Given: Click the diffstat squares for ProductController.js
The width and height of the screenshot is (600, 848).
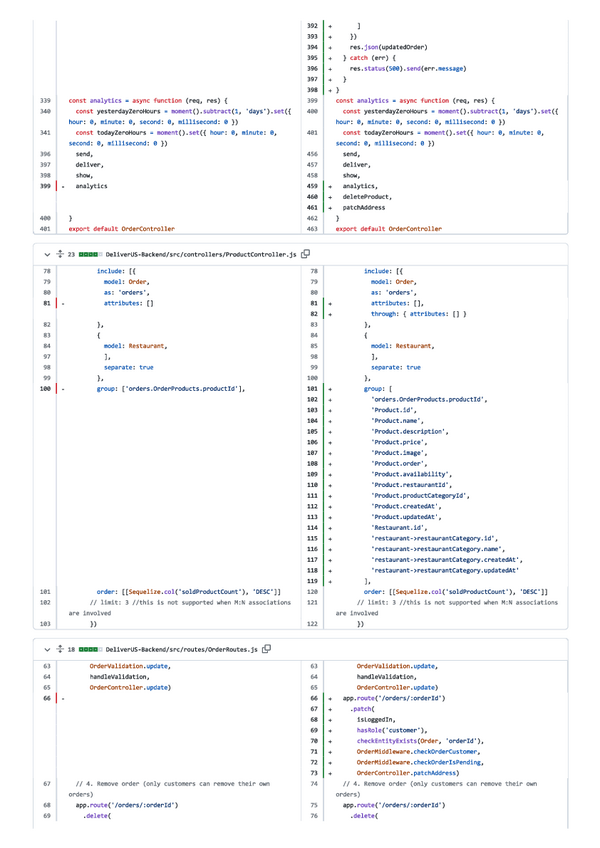Looking at the screenshot, I should coord(90,255).
